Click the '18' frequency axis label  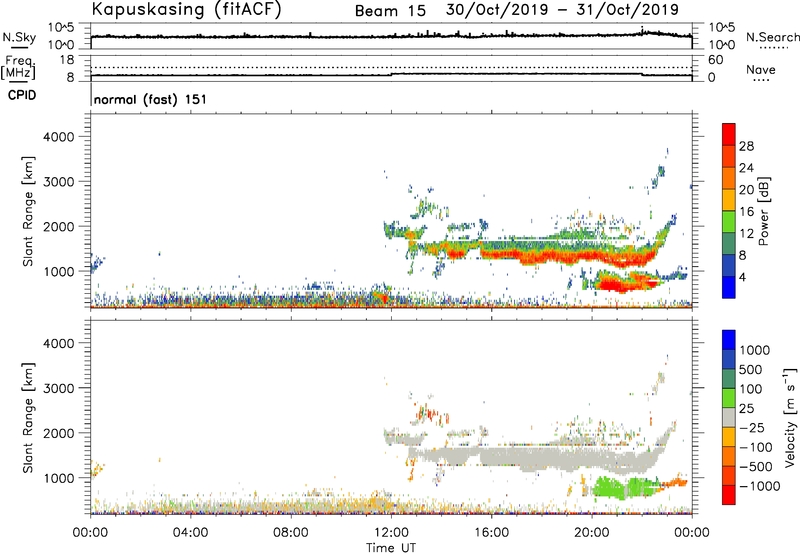click(66, 60)
